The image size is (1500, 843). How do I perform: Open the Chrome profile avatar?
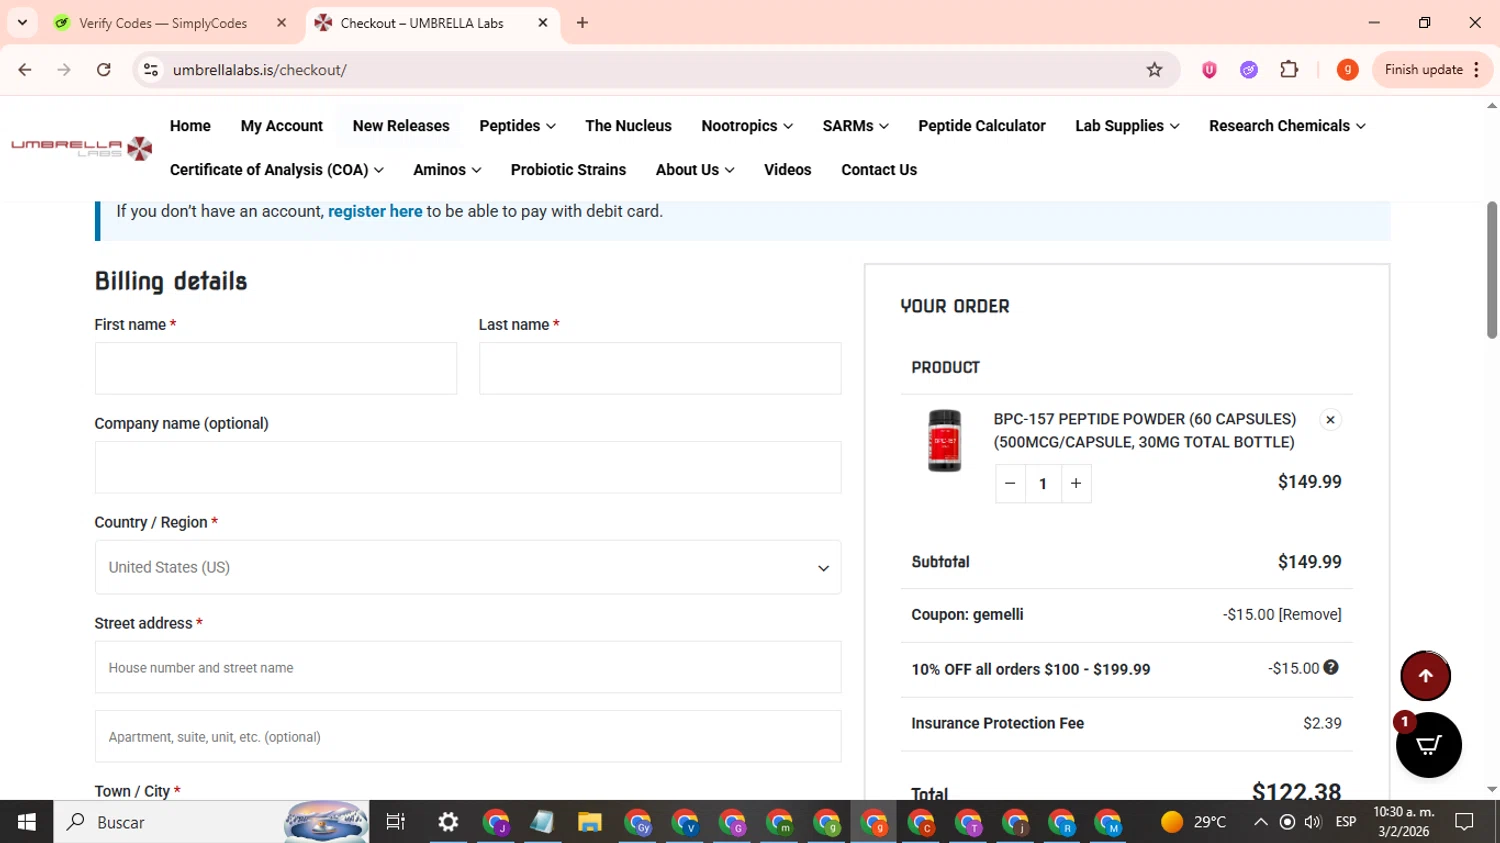coord(1347,70)
